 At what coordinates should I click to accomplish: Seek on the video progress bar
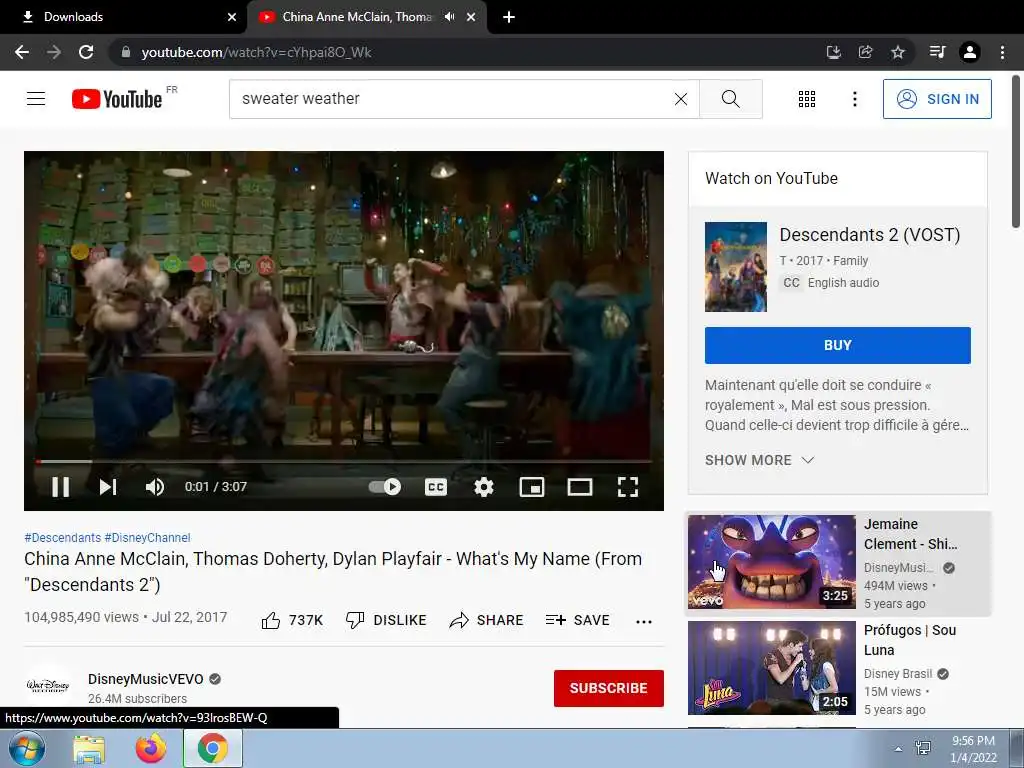(344, 461)
